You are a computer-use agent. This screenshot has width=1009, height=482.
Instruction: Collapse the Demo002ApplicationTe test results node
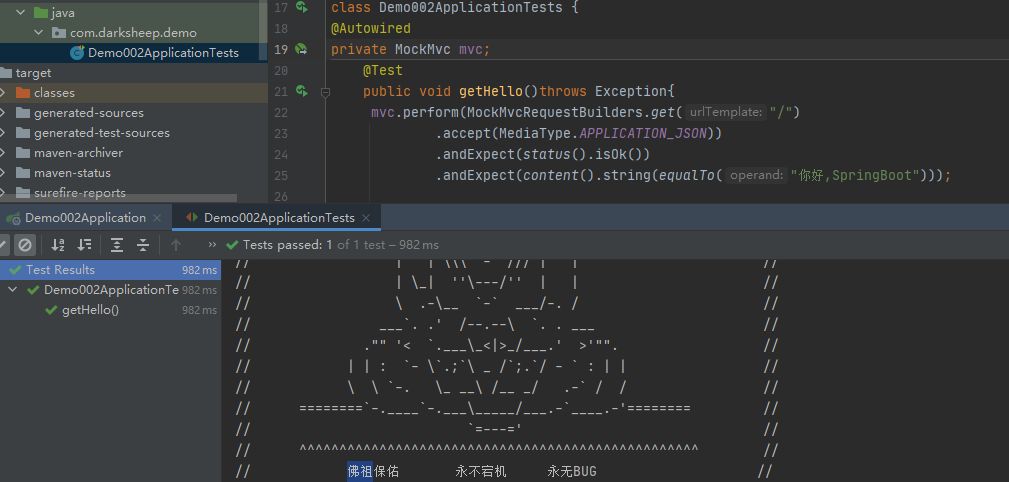pos(13,290)
